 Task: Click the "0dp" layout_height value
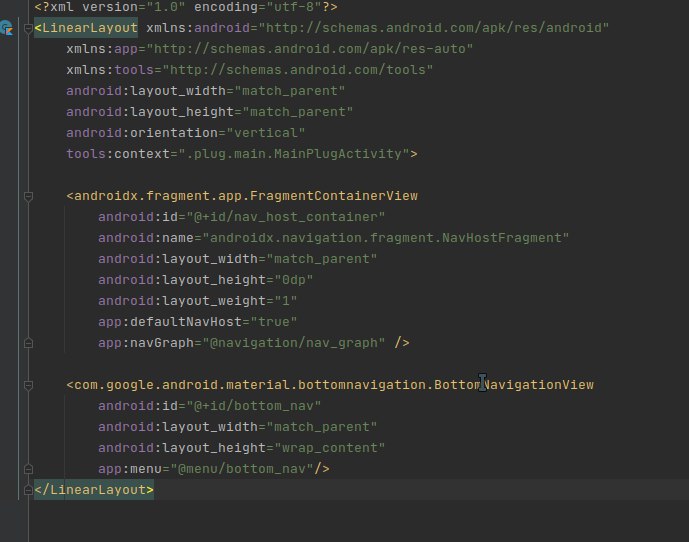click(294, 280)
